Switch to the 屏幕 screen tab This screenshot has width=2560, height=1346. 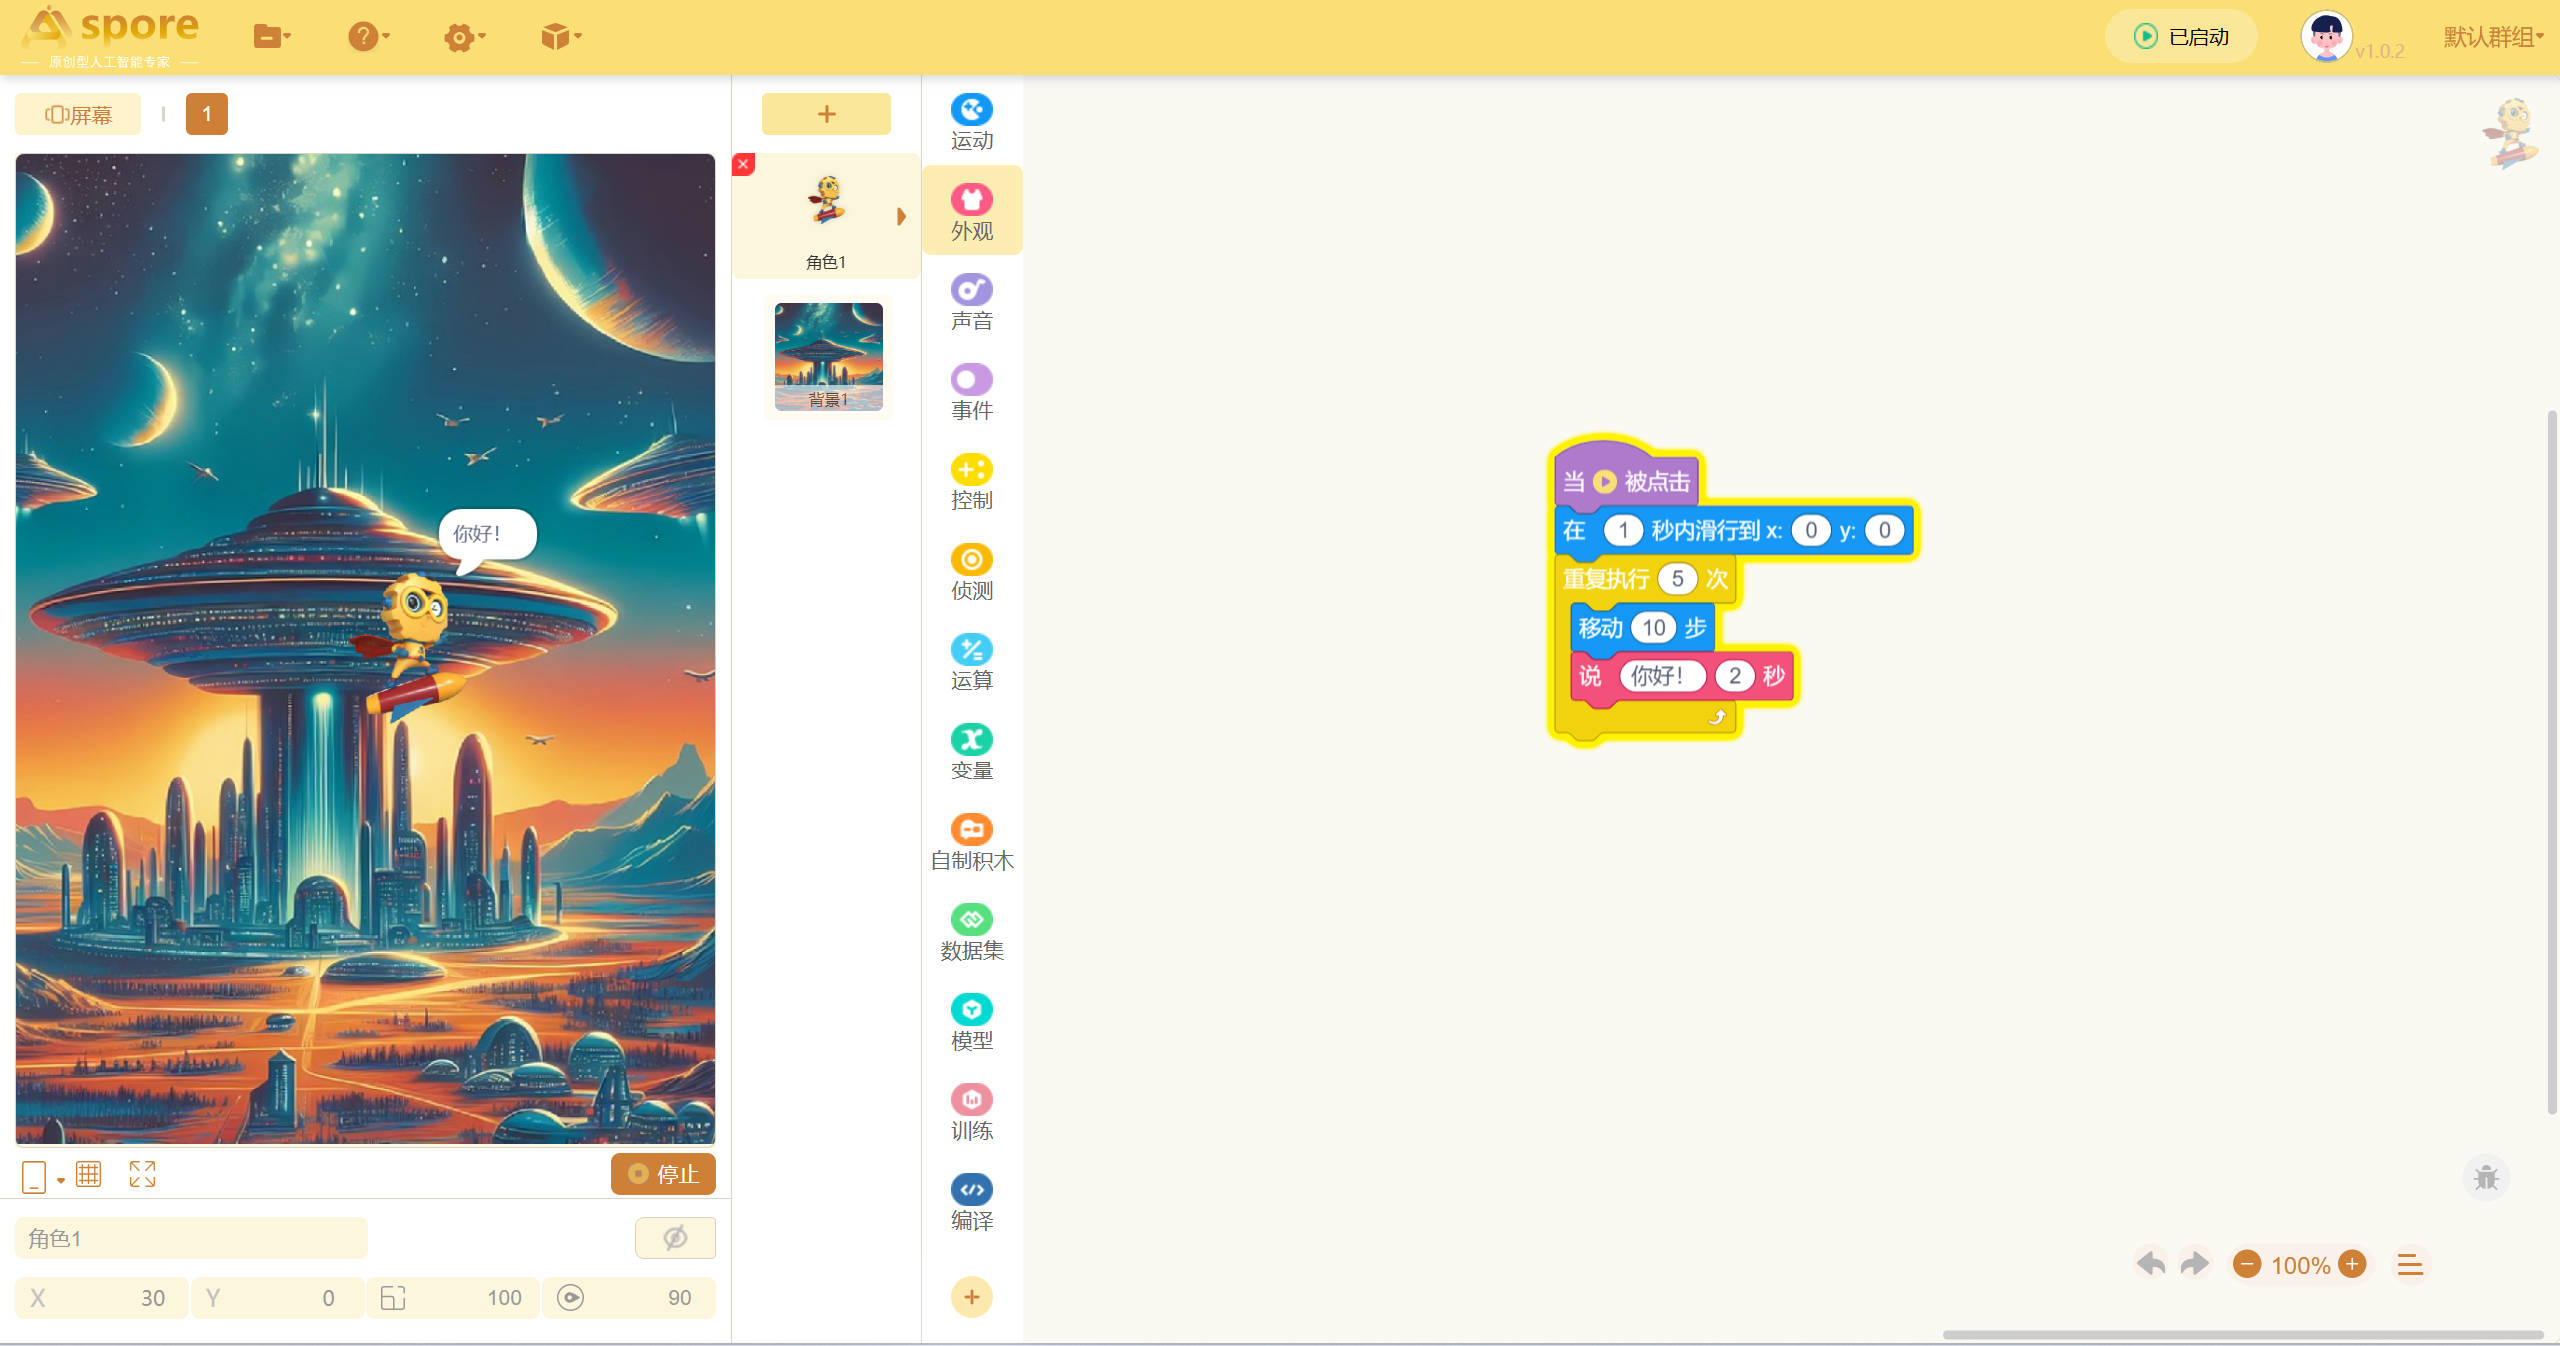tap(78, 114)
